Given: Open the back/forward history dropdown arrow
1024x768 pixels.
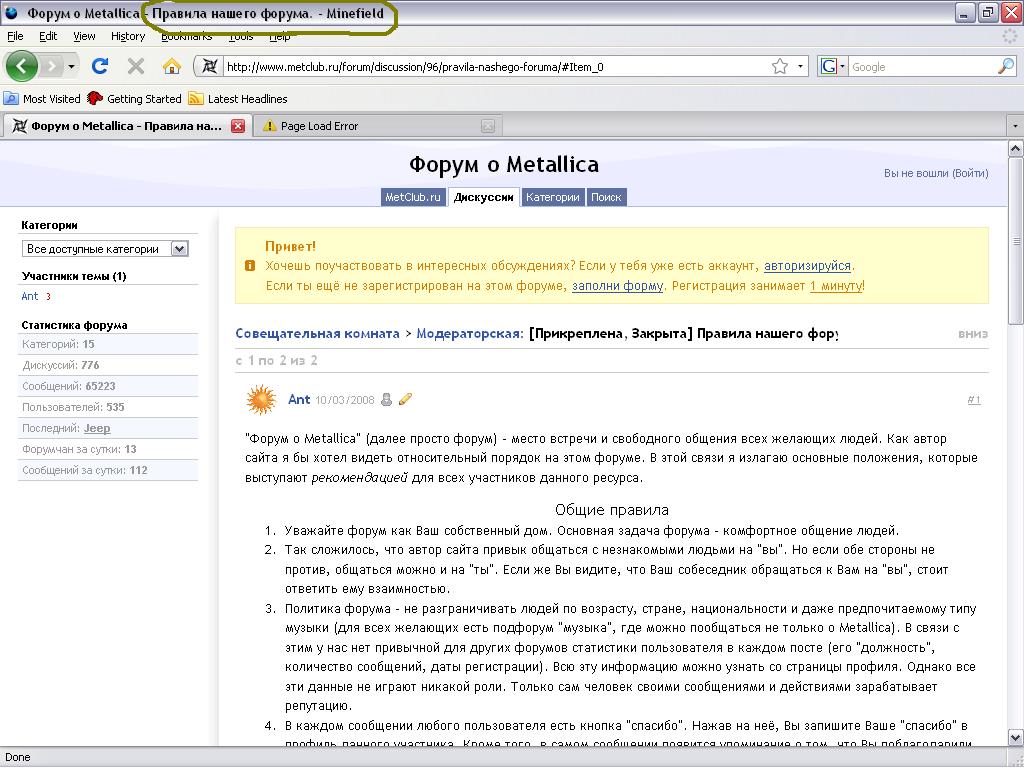Looking at the screenshot, I should click(71, 67).
